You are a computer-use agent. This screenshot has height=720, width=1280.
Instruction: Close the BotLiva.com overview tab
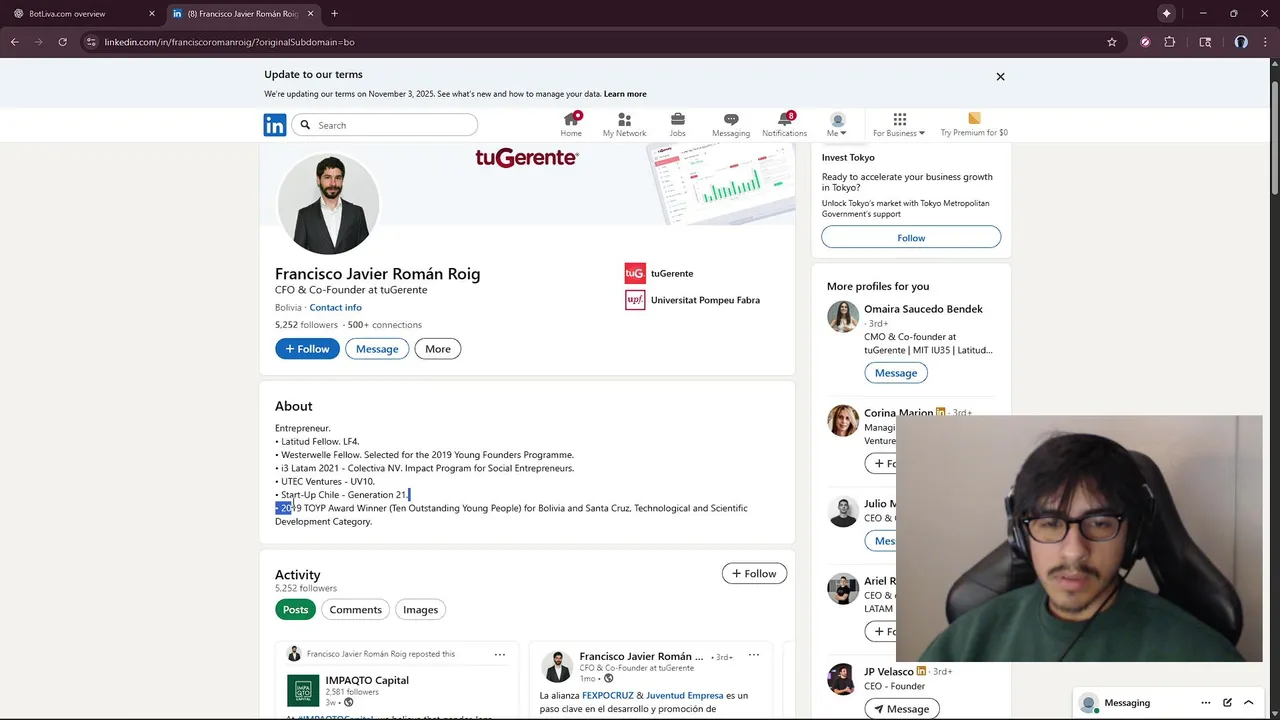pyautogui.click(x=152, y=14)
